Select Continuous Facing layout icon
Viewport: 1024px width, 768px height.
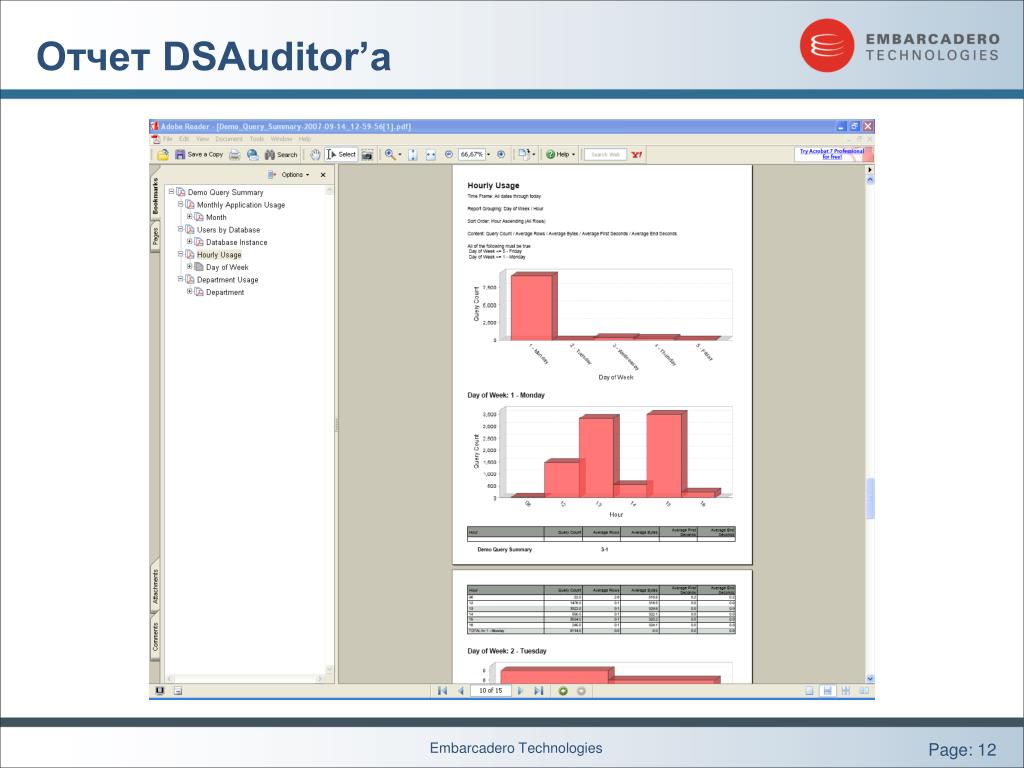tap(846, 691)
